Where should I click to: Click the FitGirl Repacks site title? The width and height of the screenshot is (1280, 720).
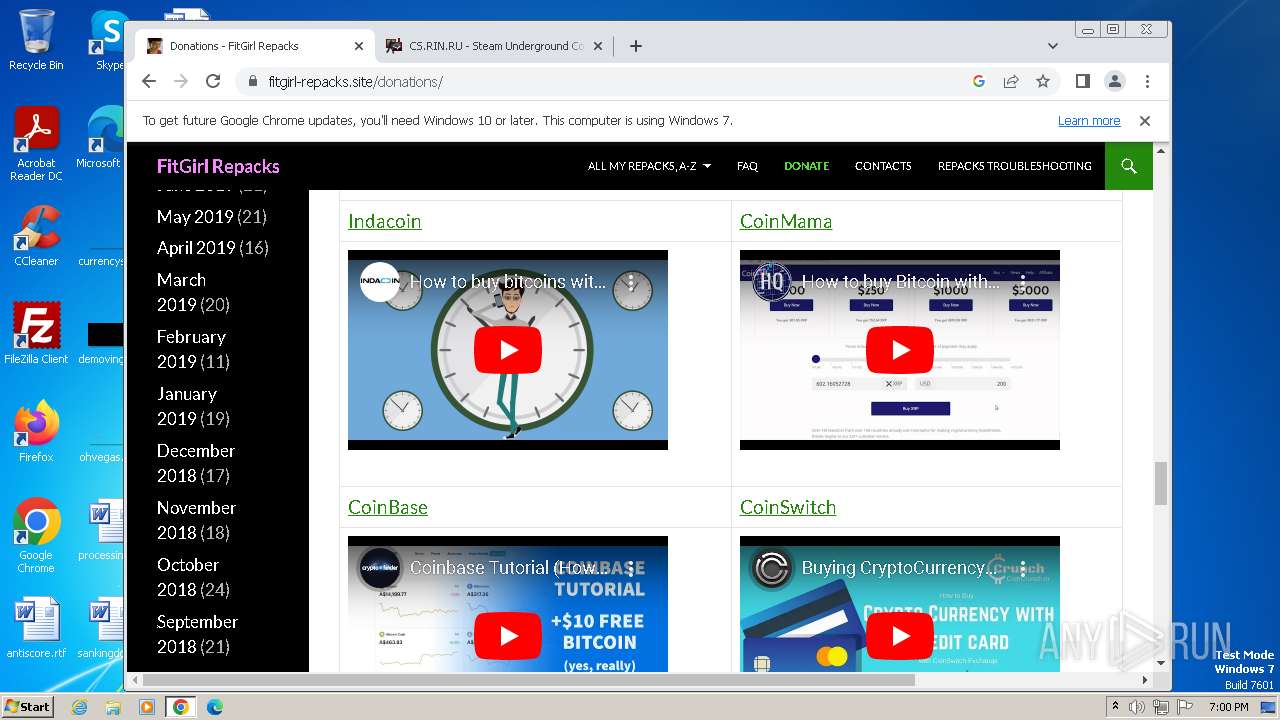(x=218, y=166)
